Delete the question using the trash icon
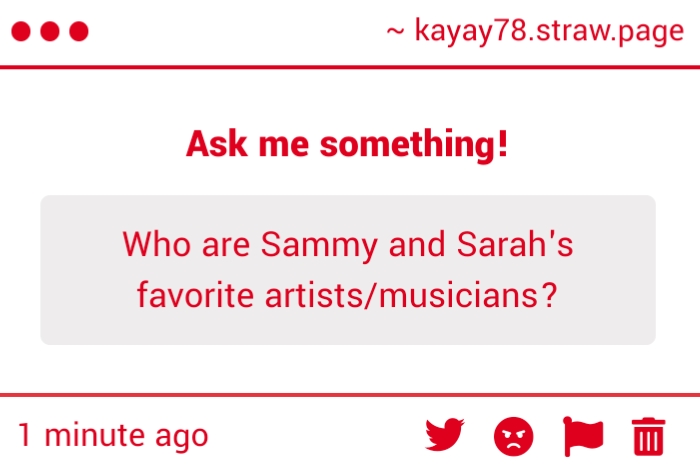Viewport: 700px width, 473px height. point(648,436)
